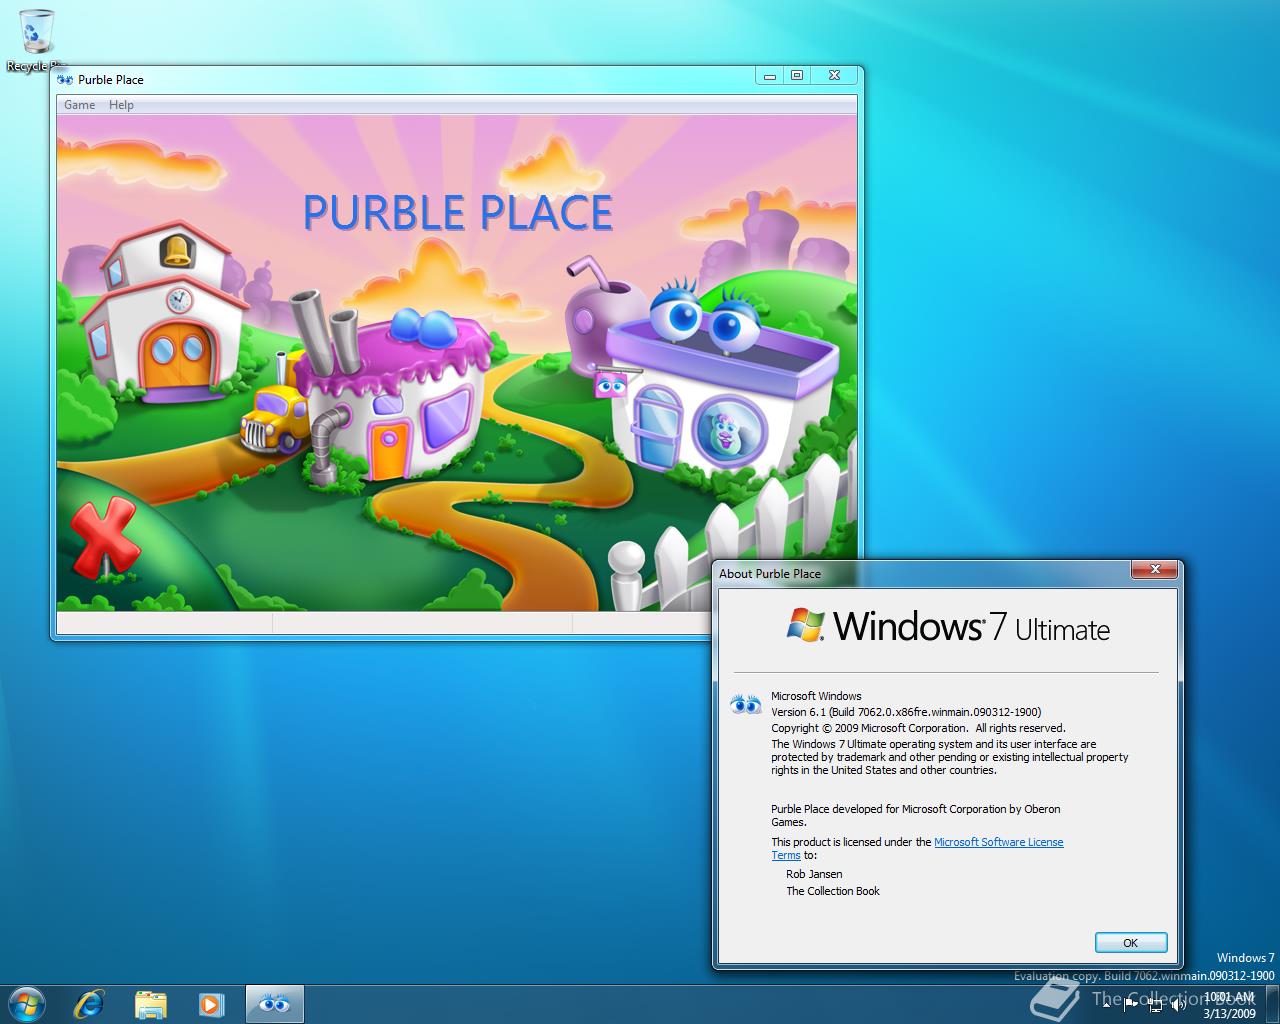Screen dimensions: 1280x1024
Task: Click the 'About Purble Place' dialog title
Action: click(x=770, y=574)
